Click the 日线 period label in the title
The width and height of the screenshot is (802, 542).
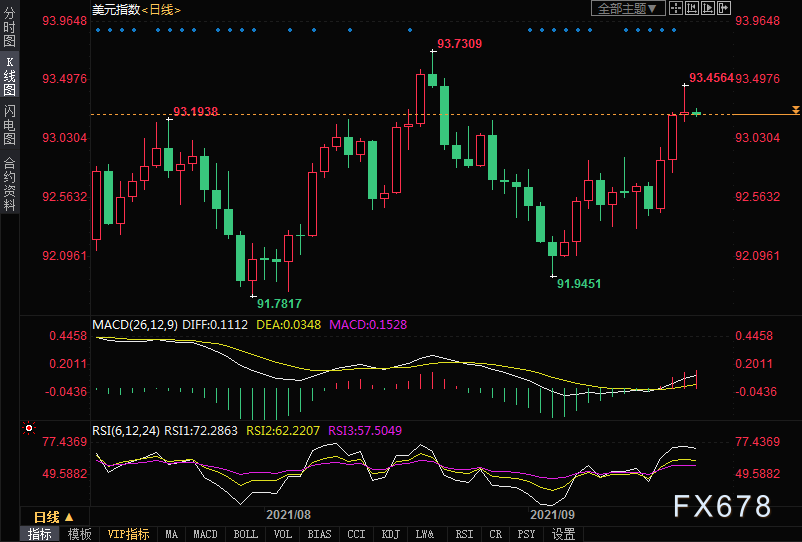[x=161, y=10]
